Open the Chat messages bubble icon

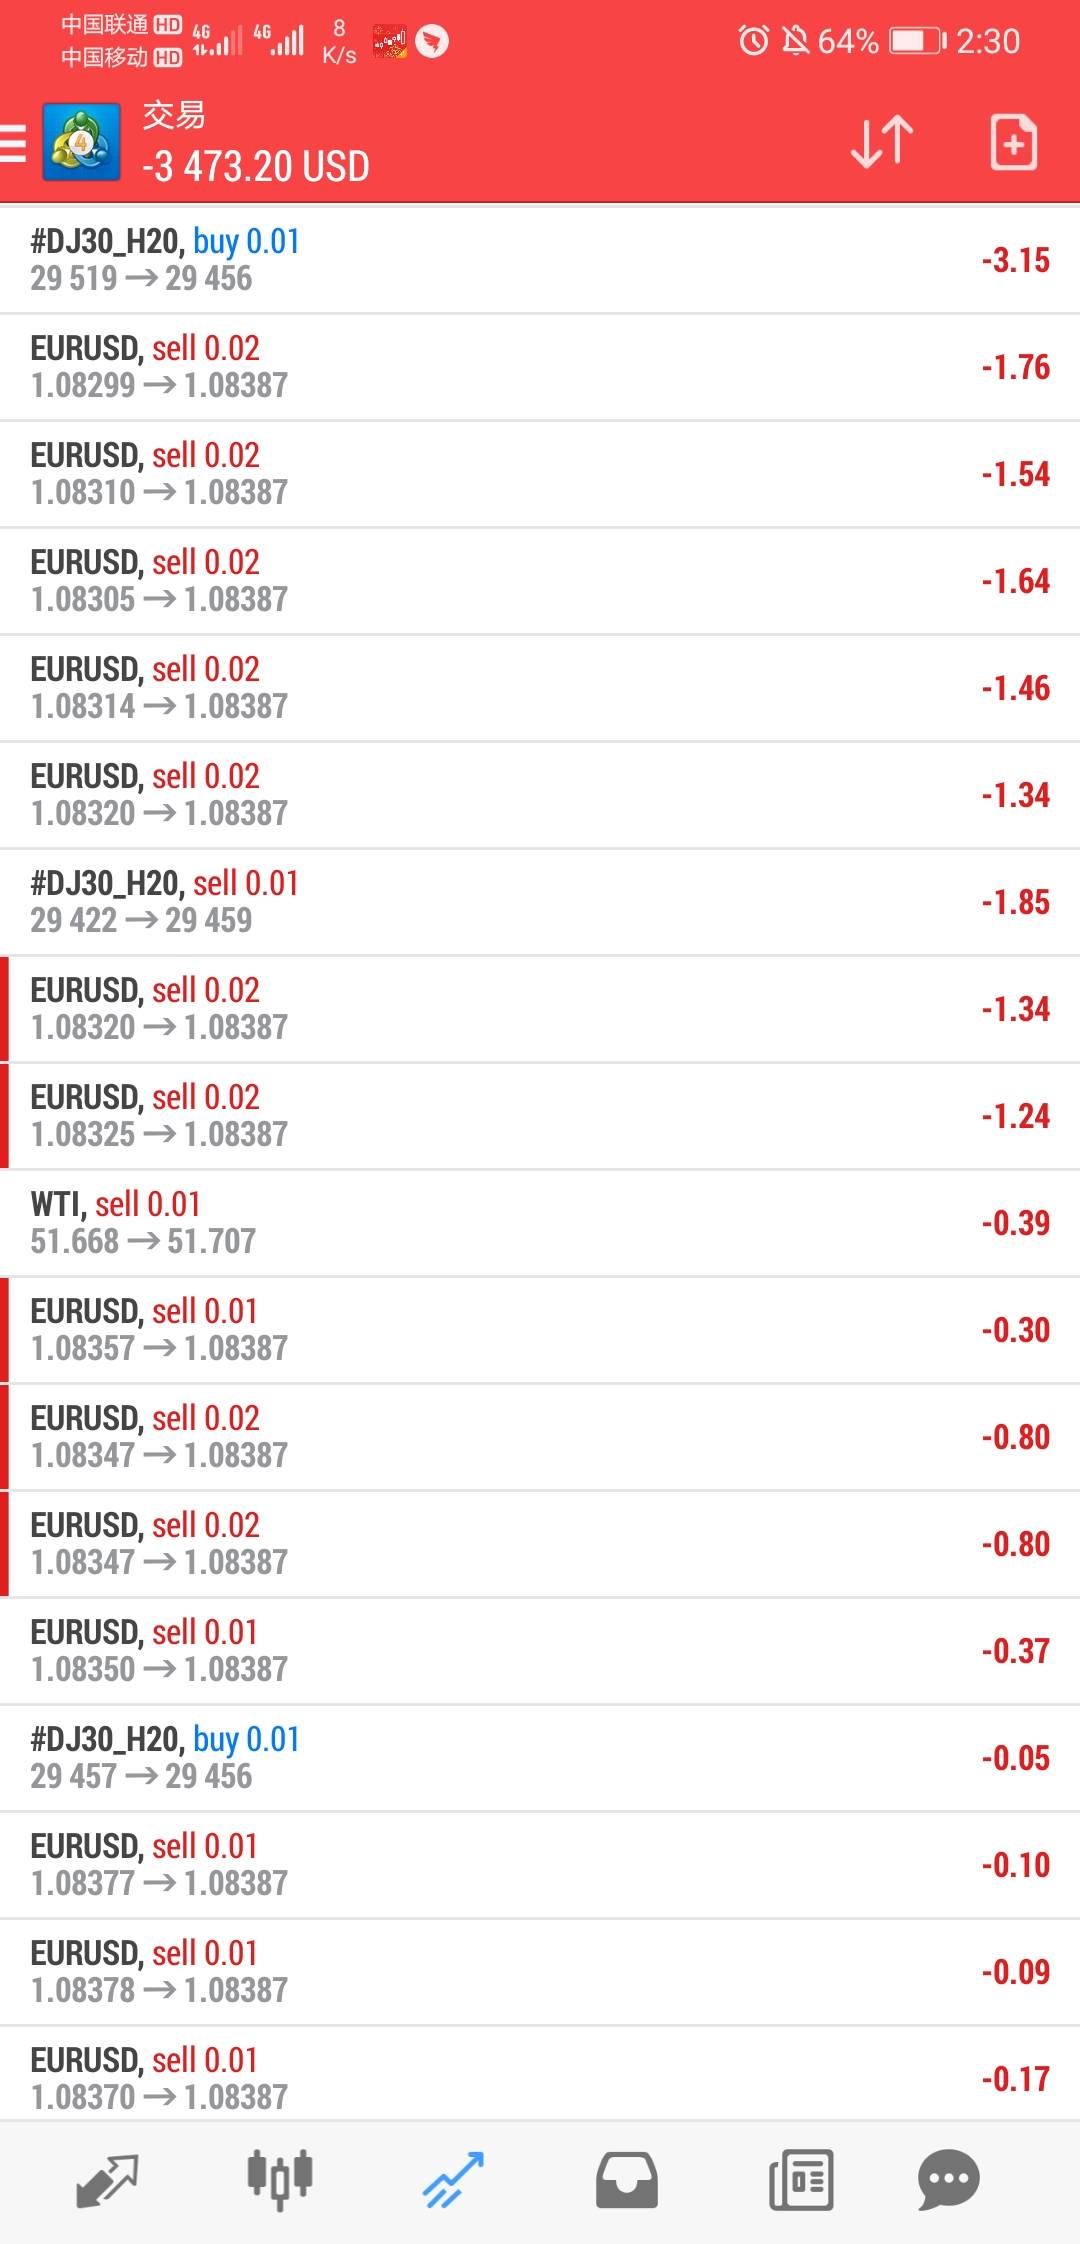coord(948,2180)
